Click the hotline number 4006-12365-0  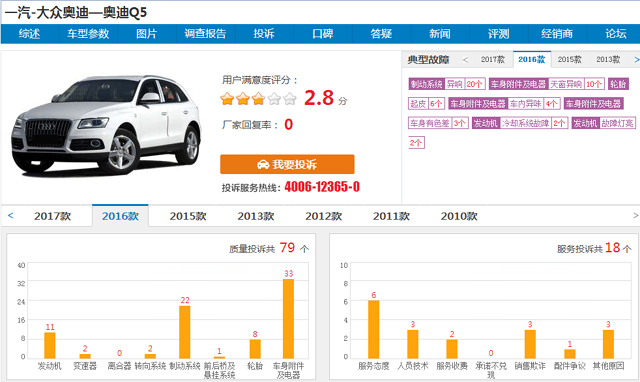pos(322,187)
